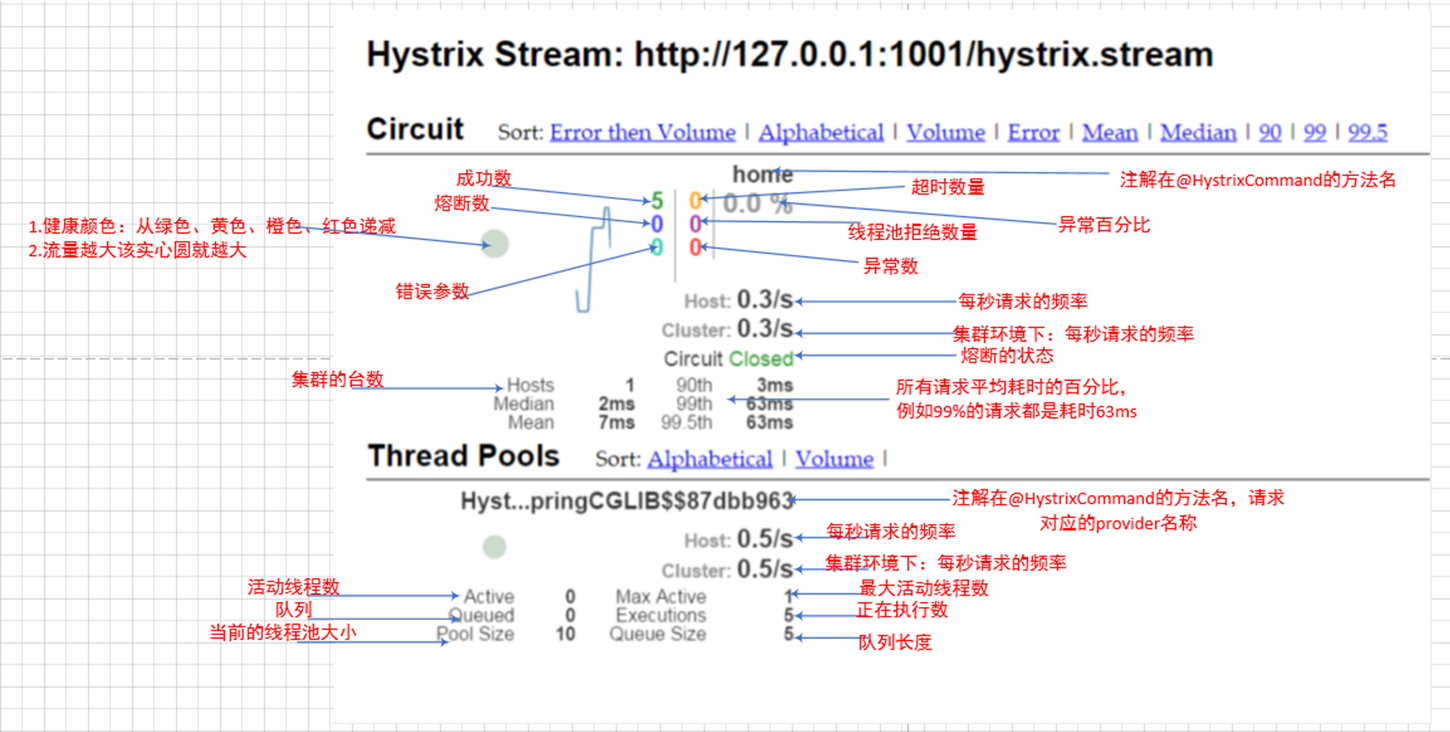Click the Hyst...pringCGLIB$$87dbb963 pool name
Screen dimensions: 1450x732
(627, 501)
